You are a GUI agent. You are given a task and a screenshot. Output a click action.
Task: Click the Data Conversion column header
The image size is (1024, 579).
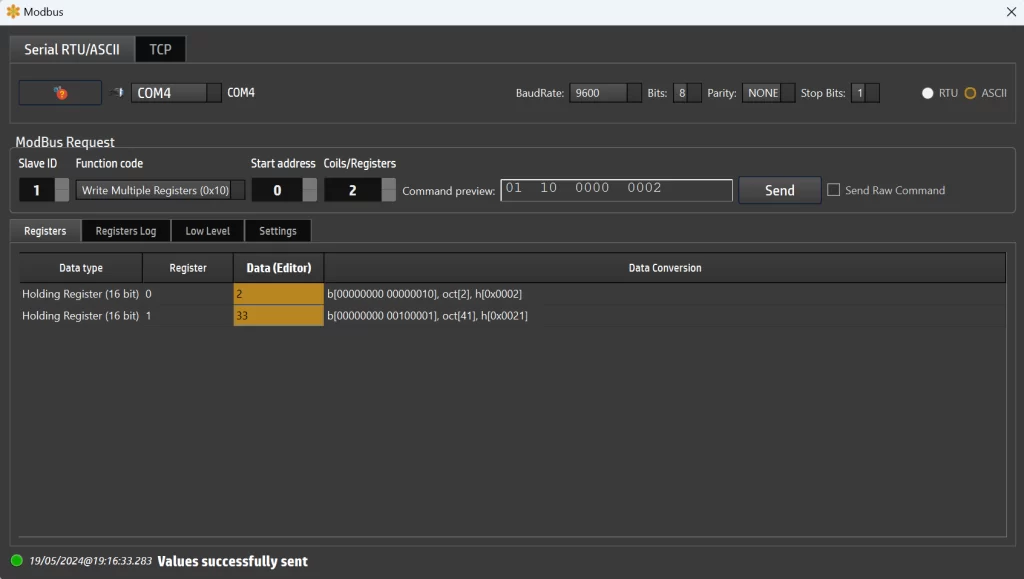coord(665,268)
